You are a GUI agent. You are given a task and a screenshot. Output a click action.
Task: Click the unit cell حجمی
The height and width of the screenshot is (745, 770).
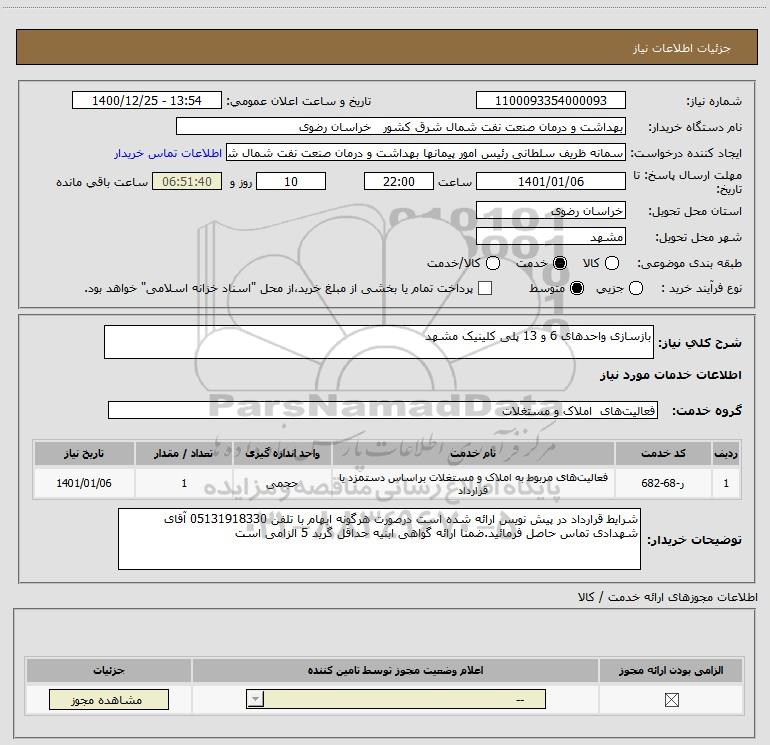[x=282, y=483]
